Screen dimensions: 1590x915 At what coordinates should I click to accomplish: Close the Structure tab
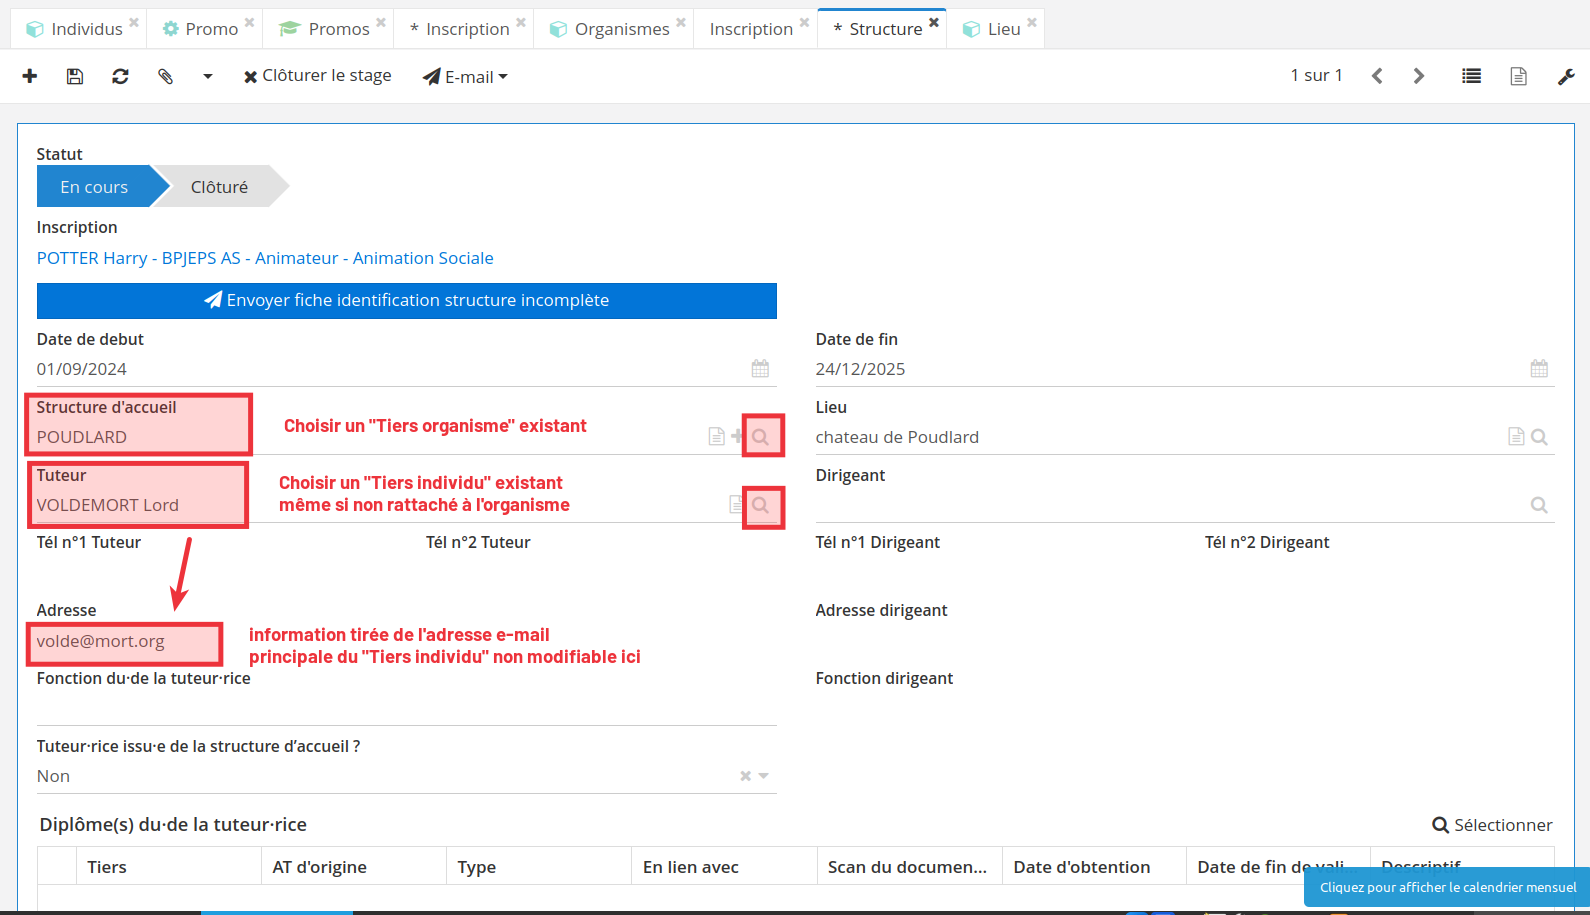pos(934,22)
